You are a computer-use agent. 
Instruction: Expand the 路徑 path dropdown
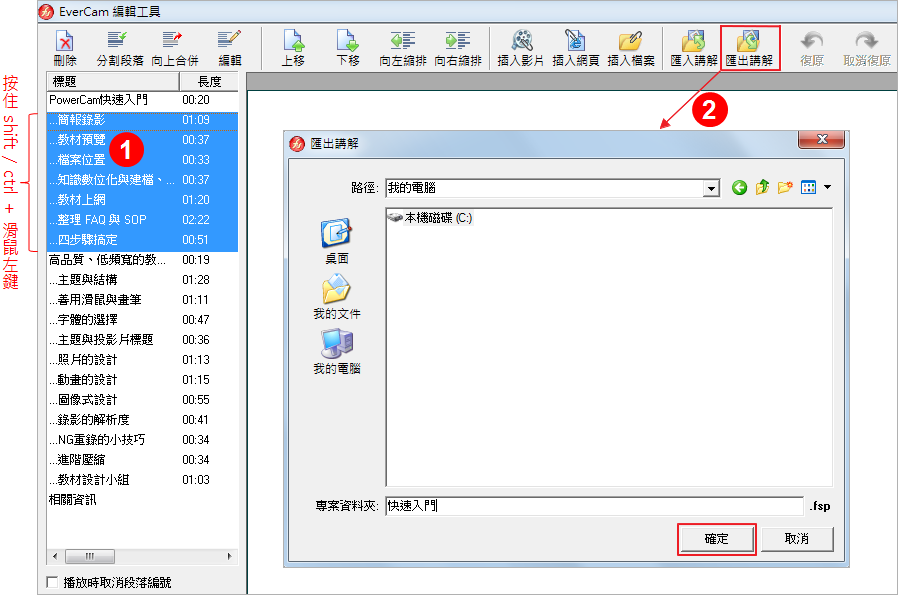711,188
